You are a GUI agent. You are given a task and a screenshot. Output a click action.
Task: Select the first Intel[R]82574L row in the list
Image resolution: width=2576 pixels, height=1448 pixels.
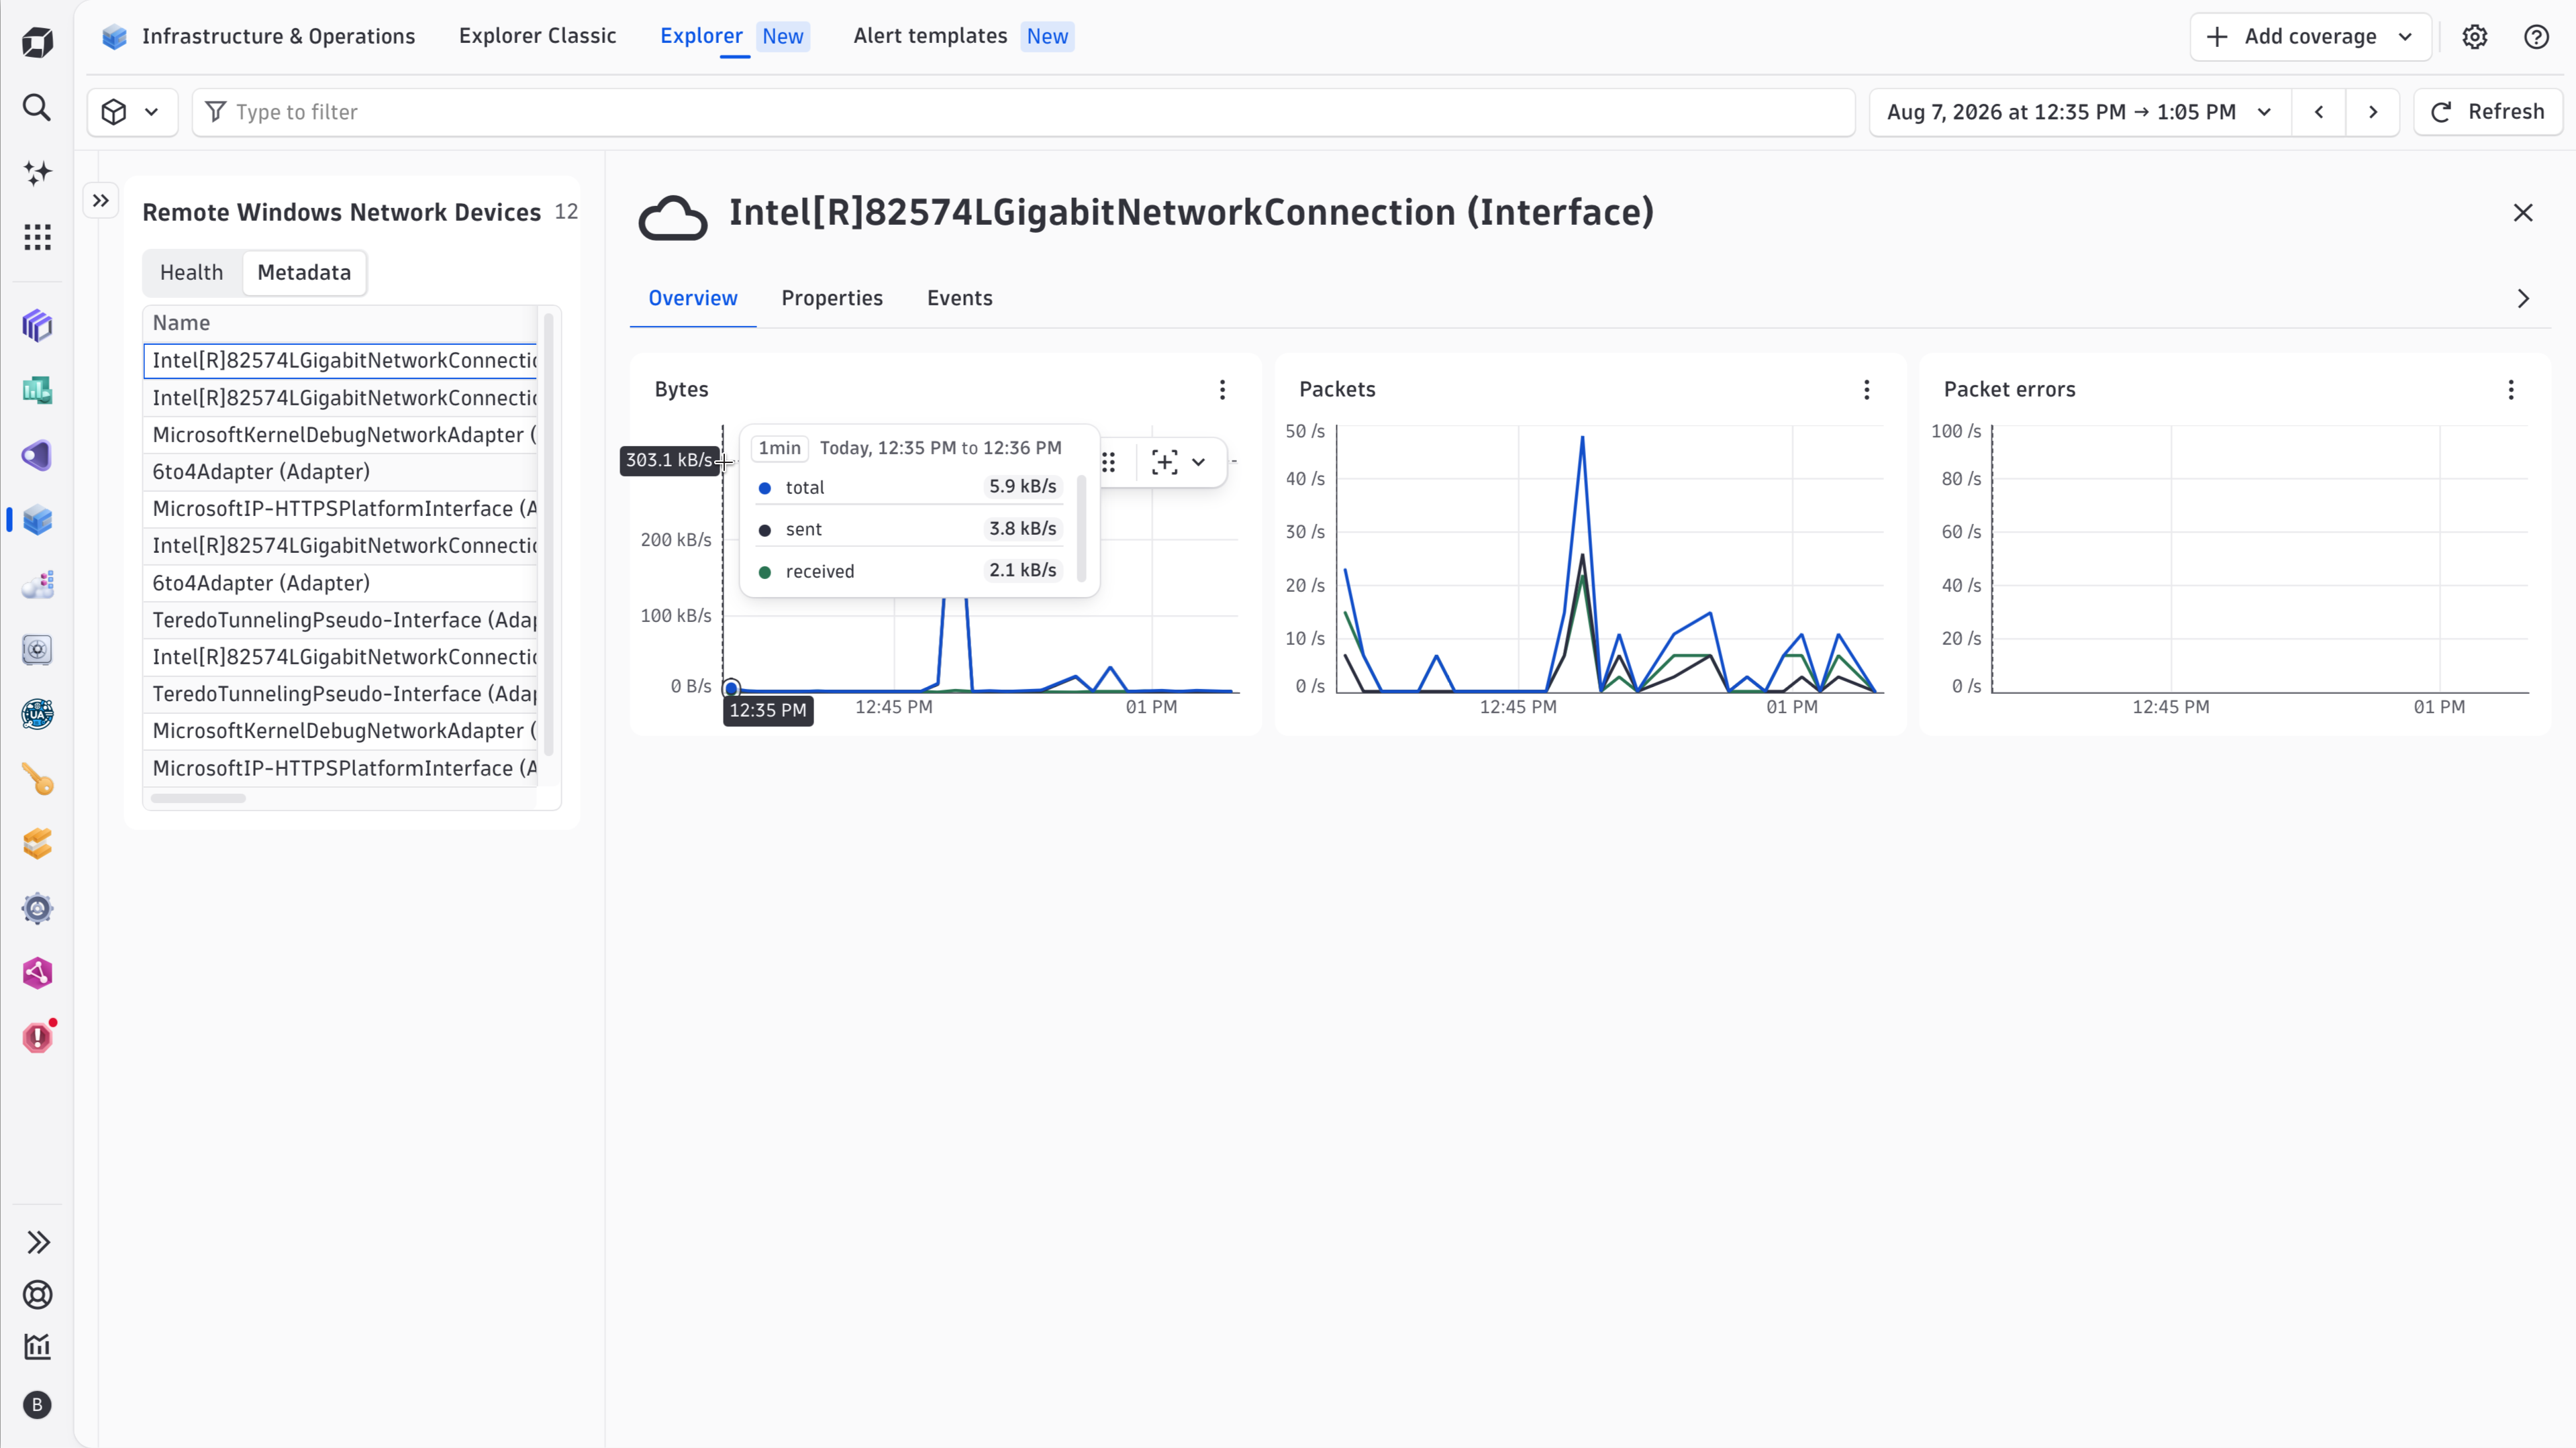click(x=340, y=360)
